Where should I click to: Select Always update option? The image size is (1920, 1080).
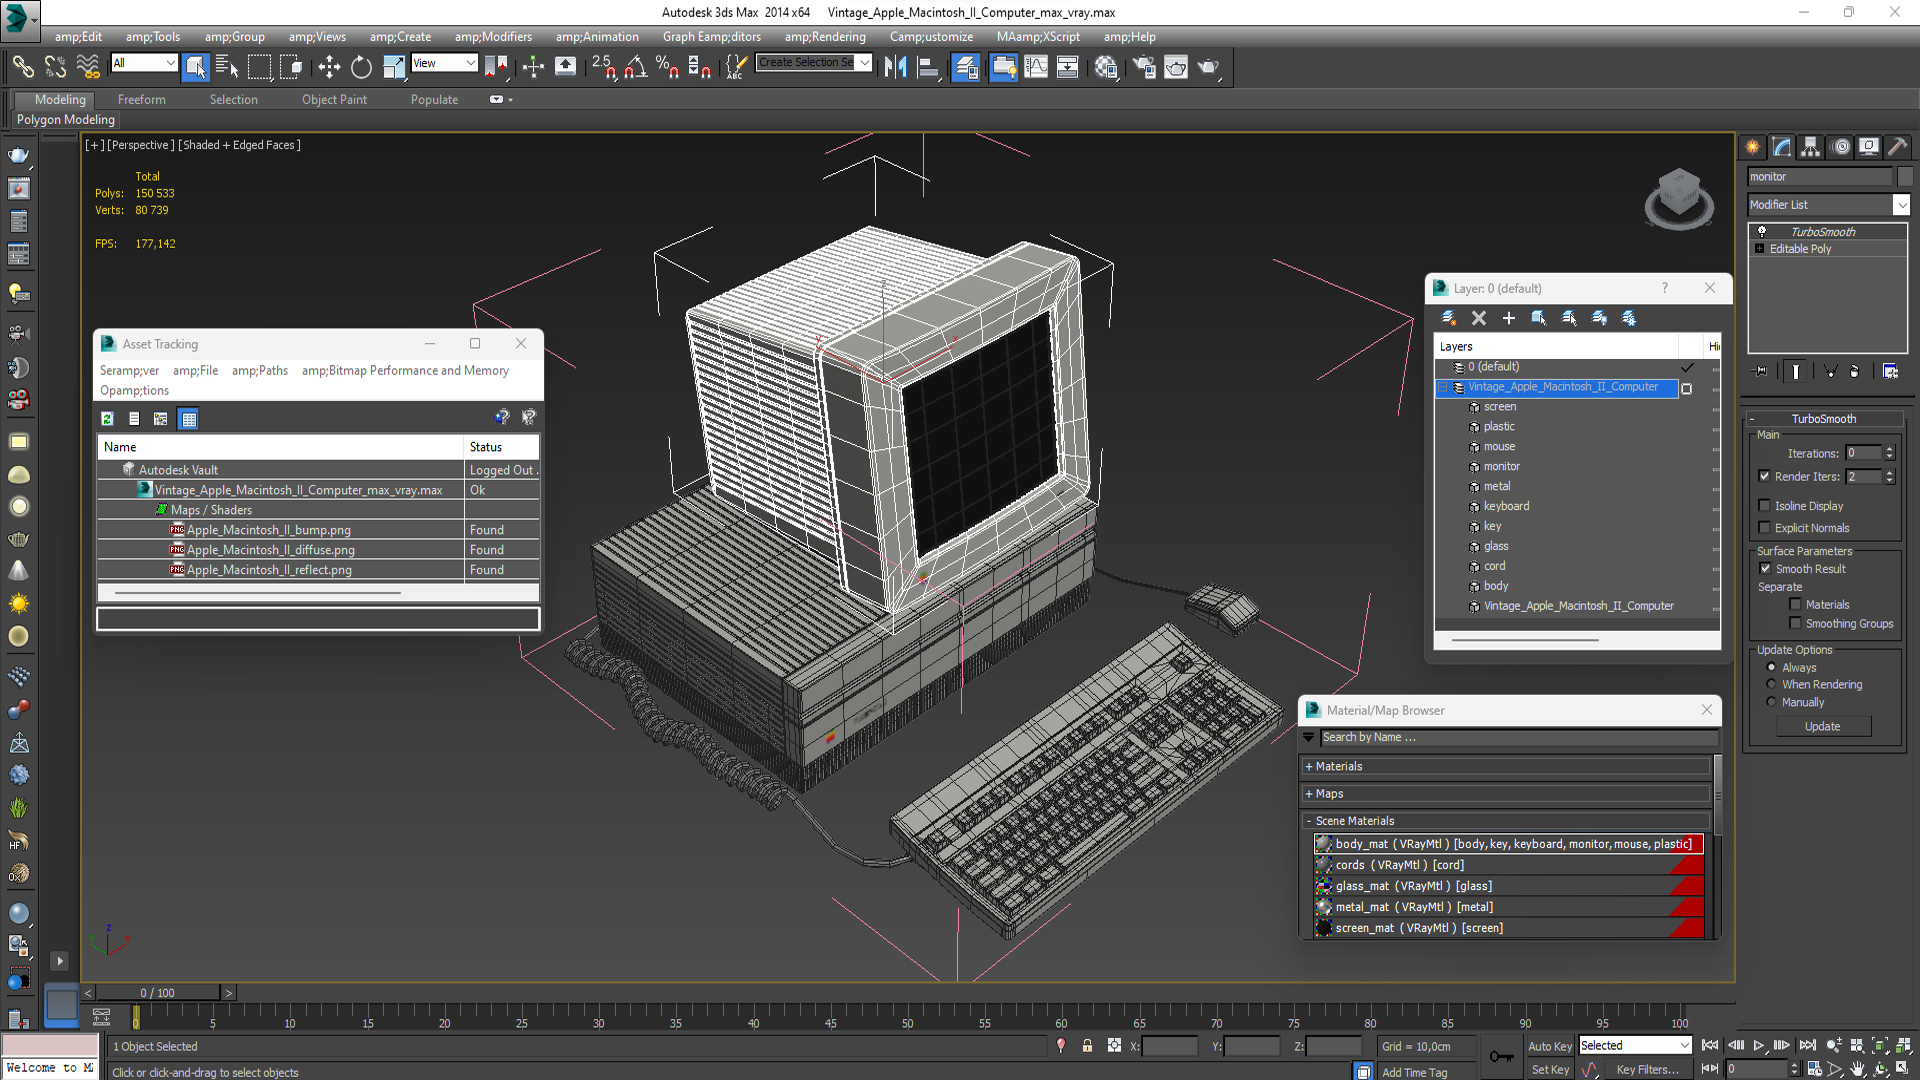click(1771, 667)
